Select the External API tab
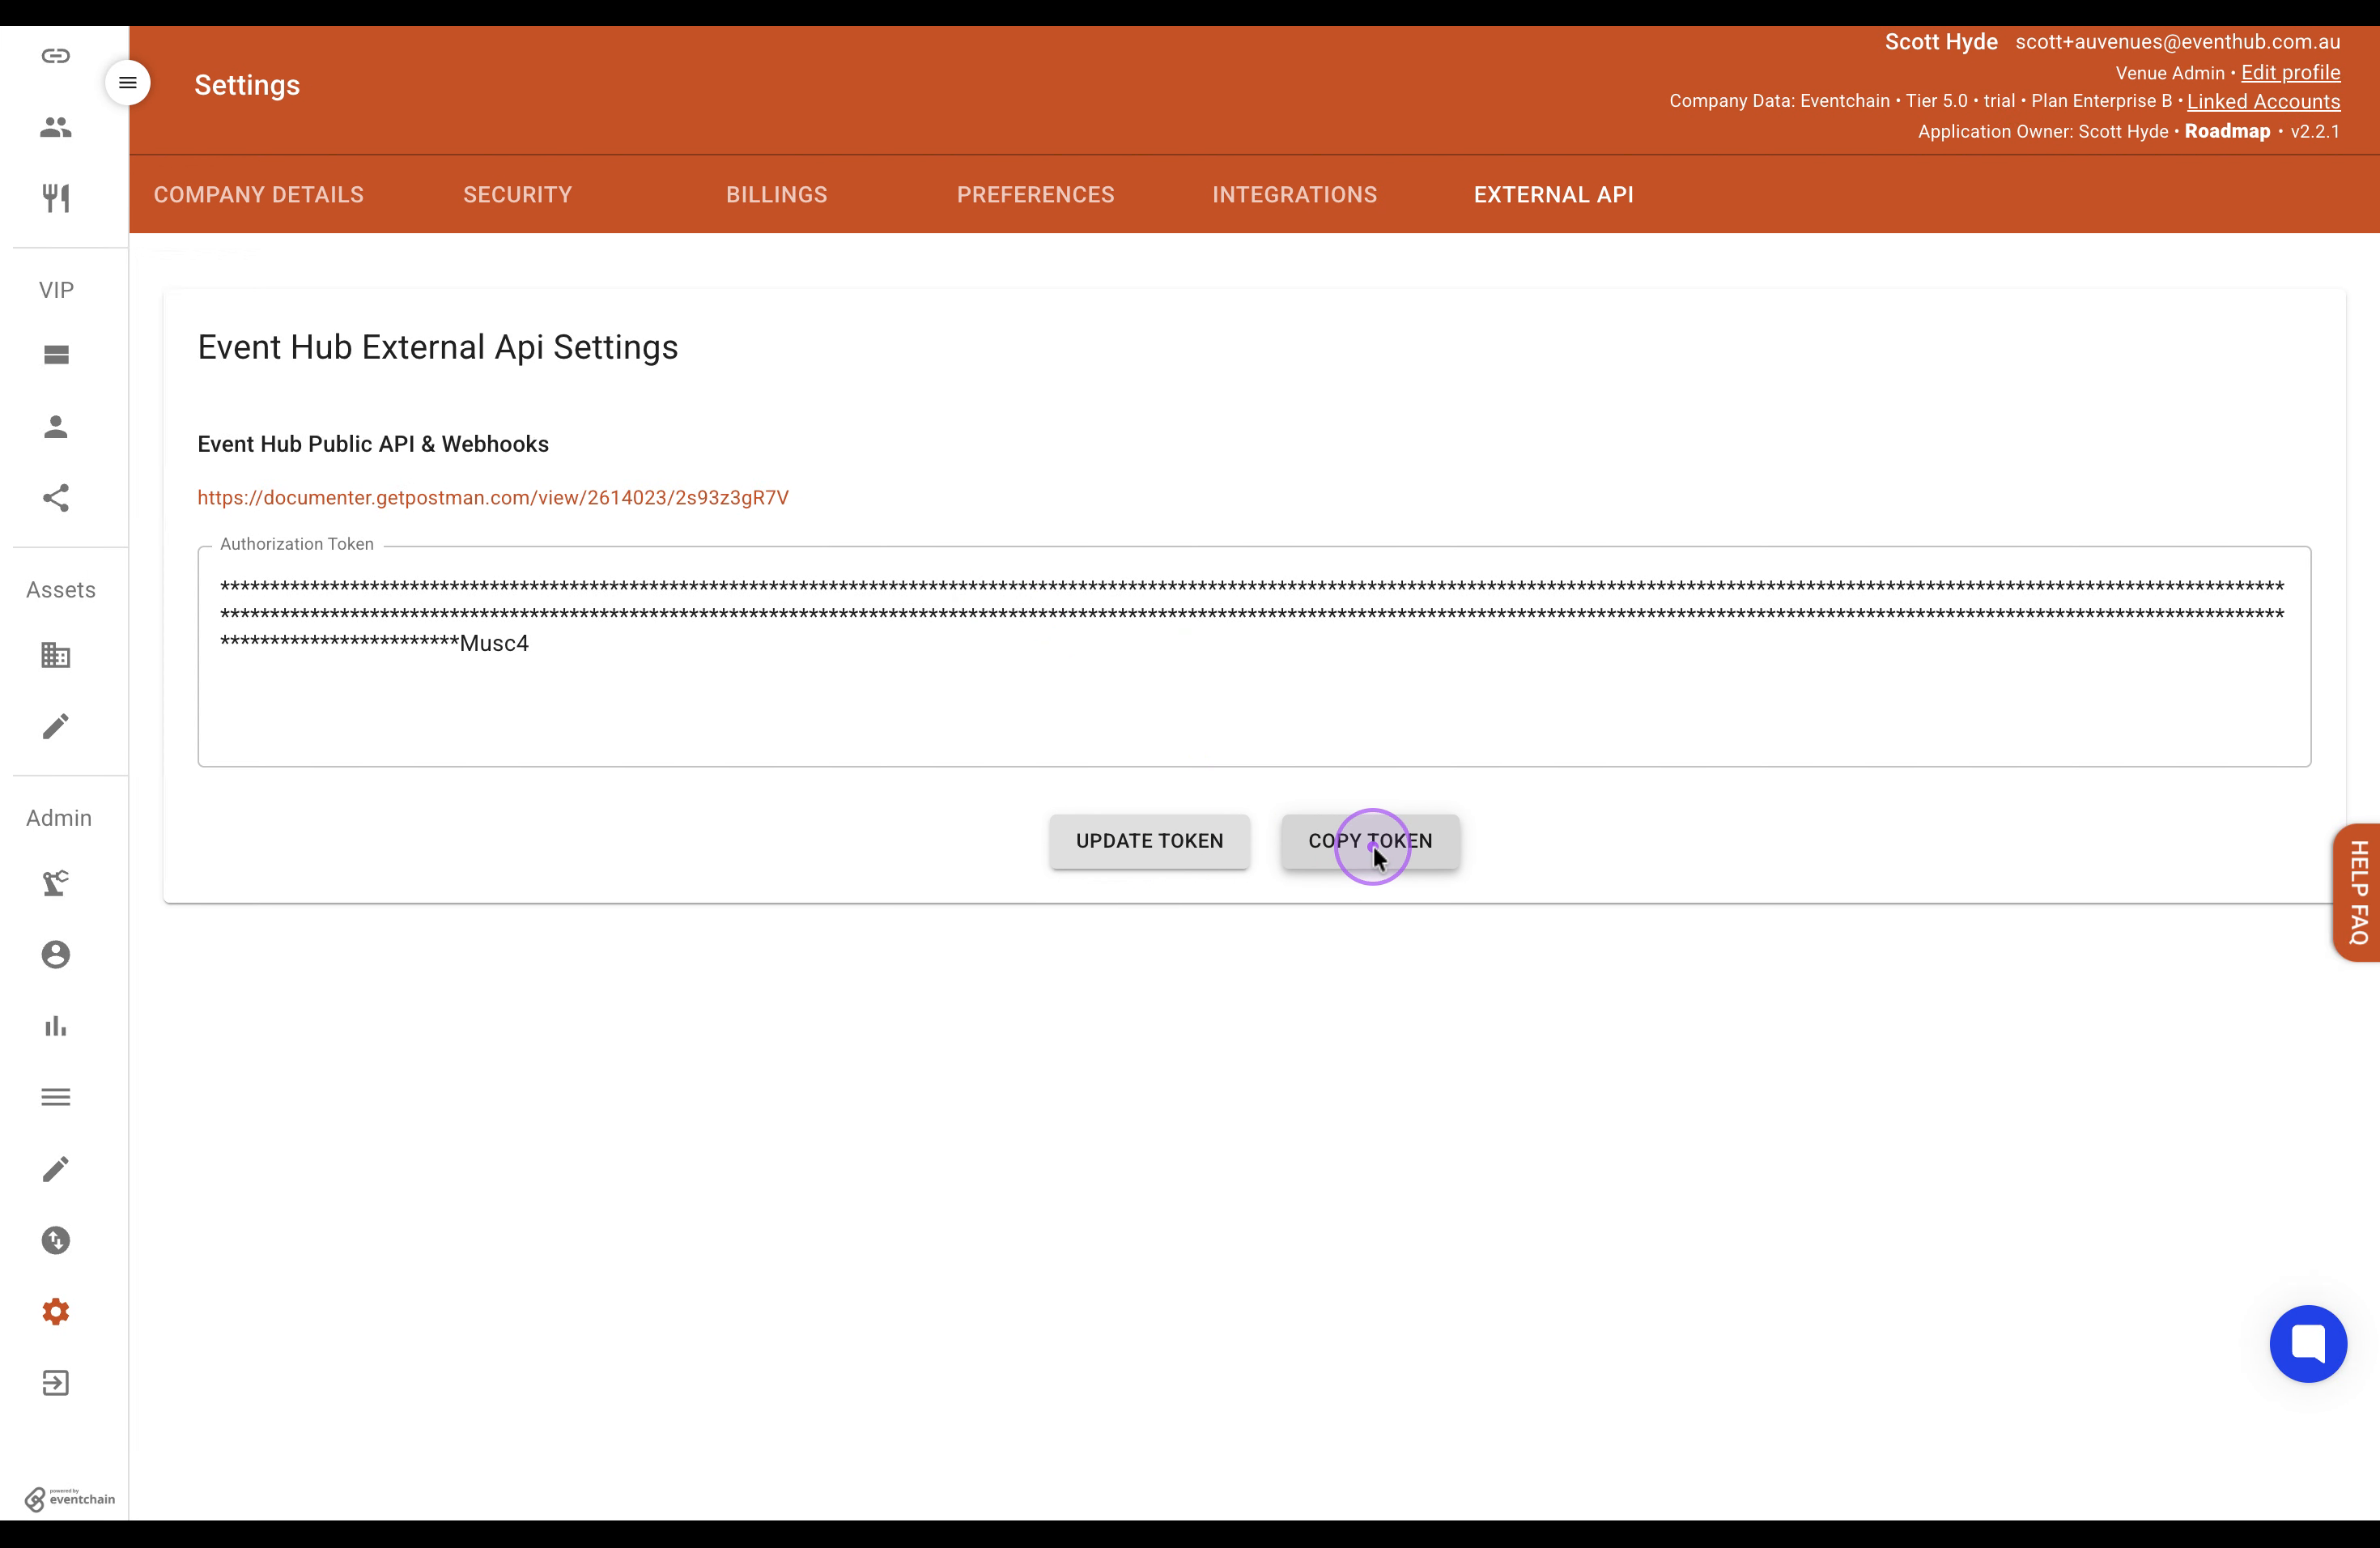This screenshot has width=2380, height=1548. 1554,195
